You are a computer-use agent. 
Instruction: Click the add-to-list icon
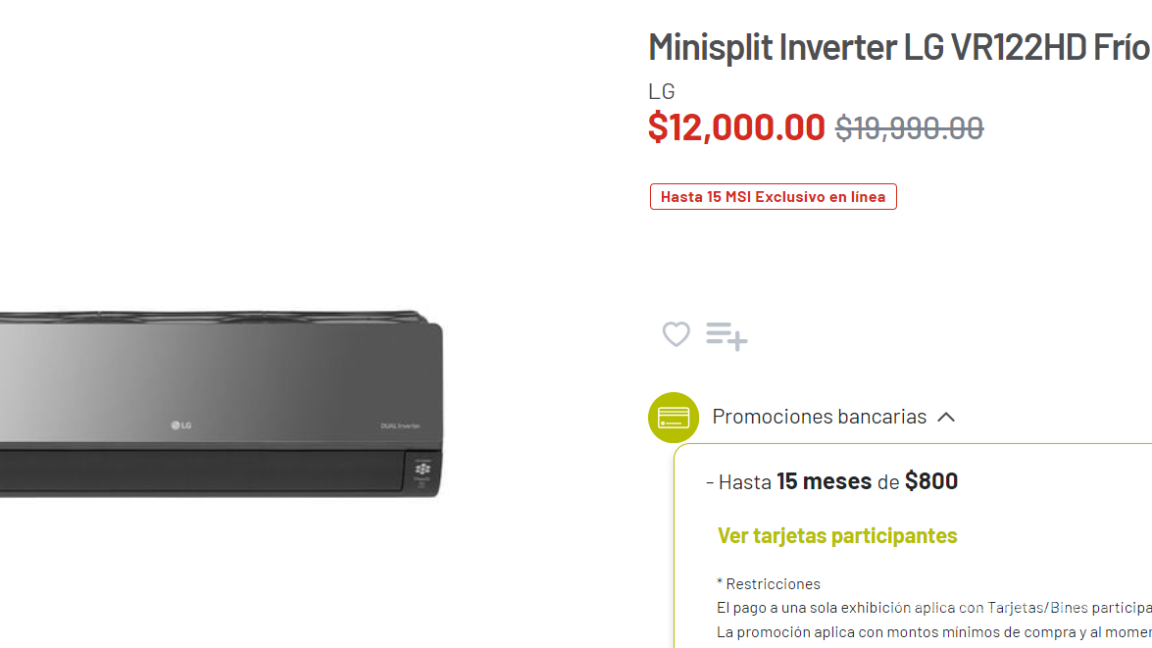pyautogui.click(x=726, y=335)
